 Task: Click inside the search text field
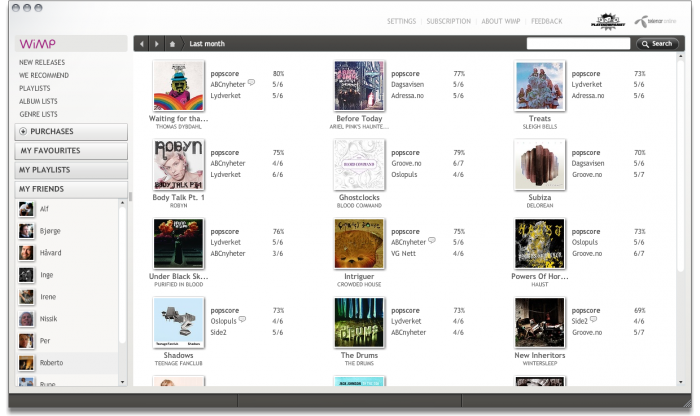(578, 44)
